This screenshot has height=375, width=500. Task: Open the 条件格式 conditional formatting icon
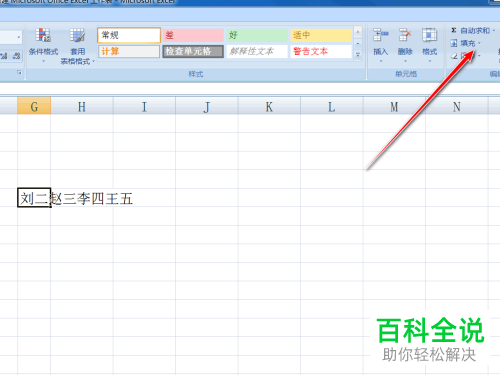pyautogui.click(x=43, y=35)
